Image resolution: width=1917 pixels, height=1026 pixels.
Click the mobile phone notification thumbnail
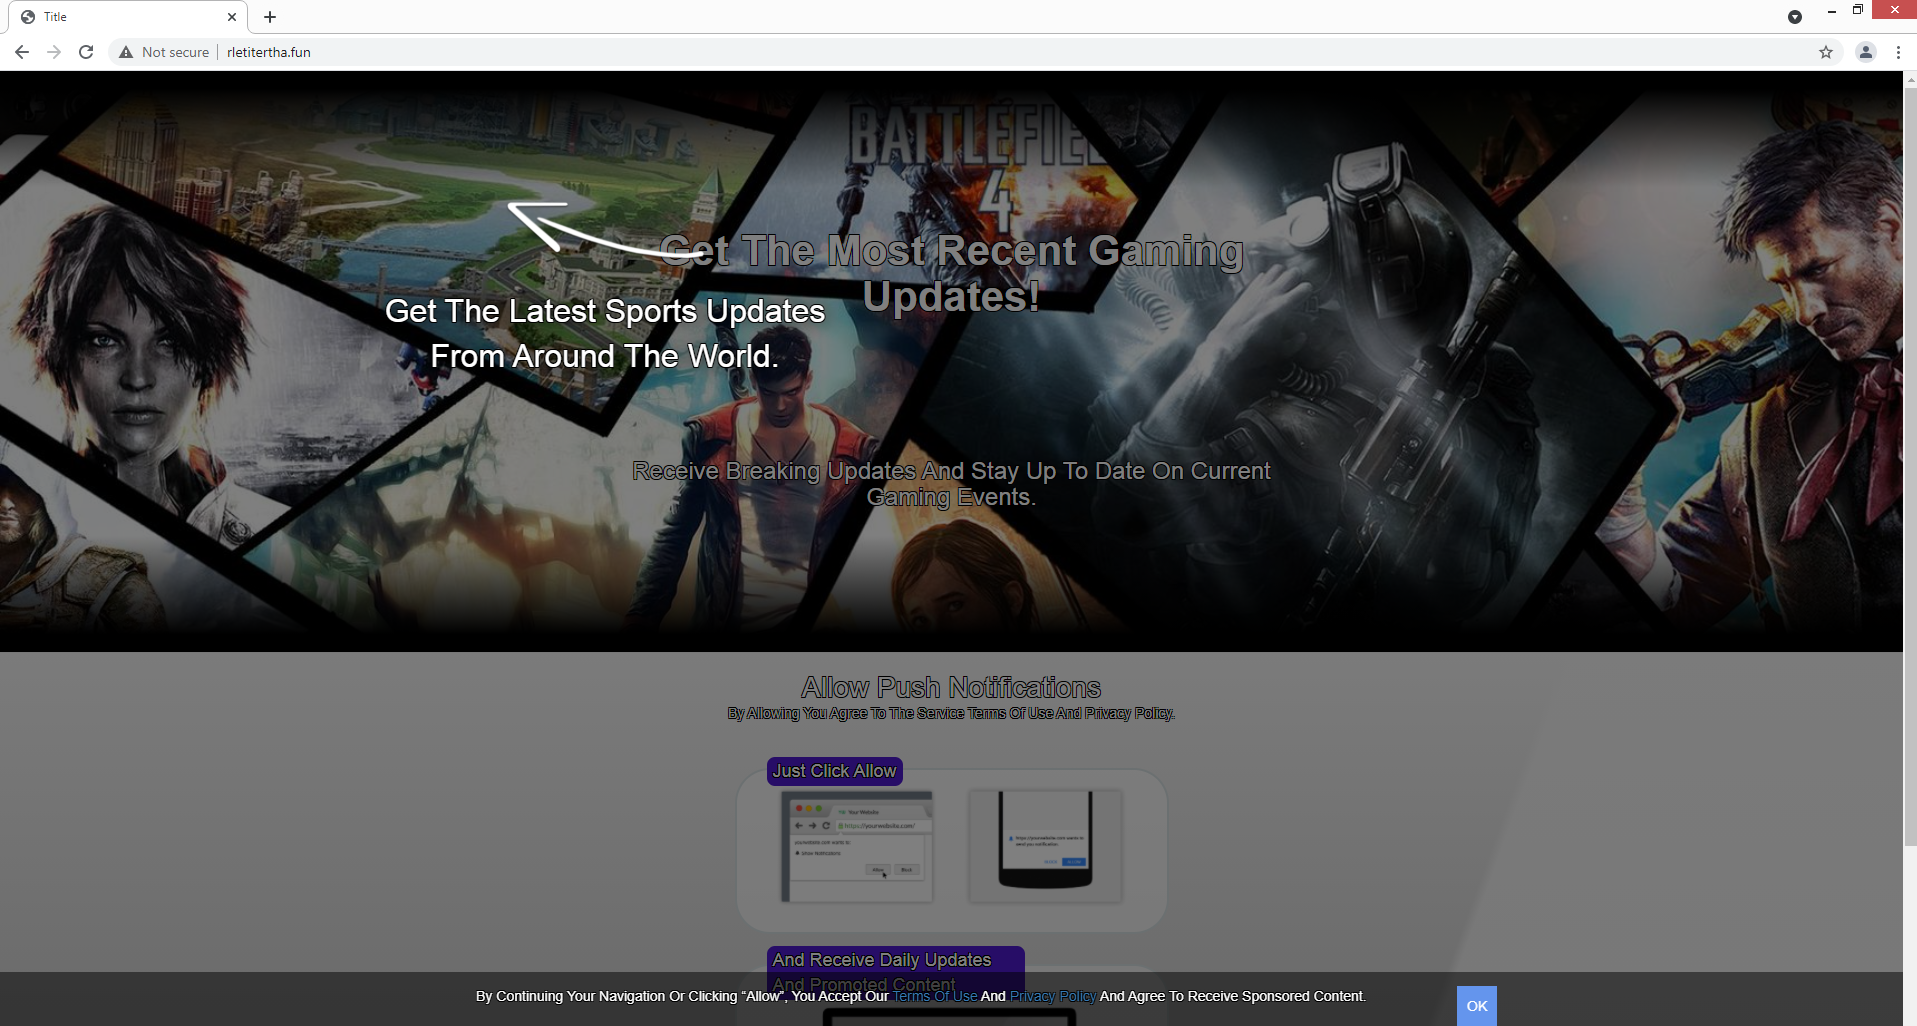tap(1045, 846)
